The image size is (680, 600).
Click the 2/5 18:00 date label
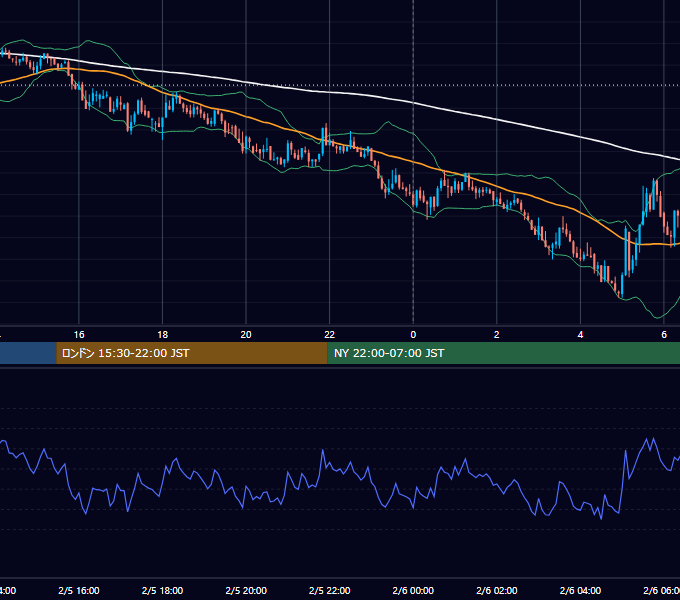click(x=162, y=591)
